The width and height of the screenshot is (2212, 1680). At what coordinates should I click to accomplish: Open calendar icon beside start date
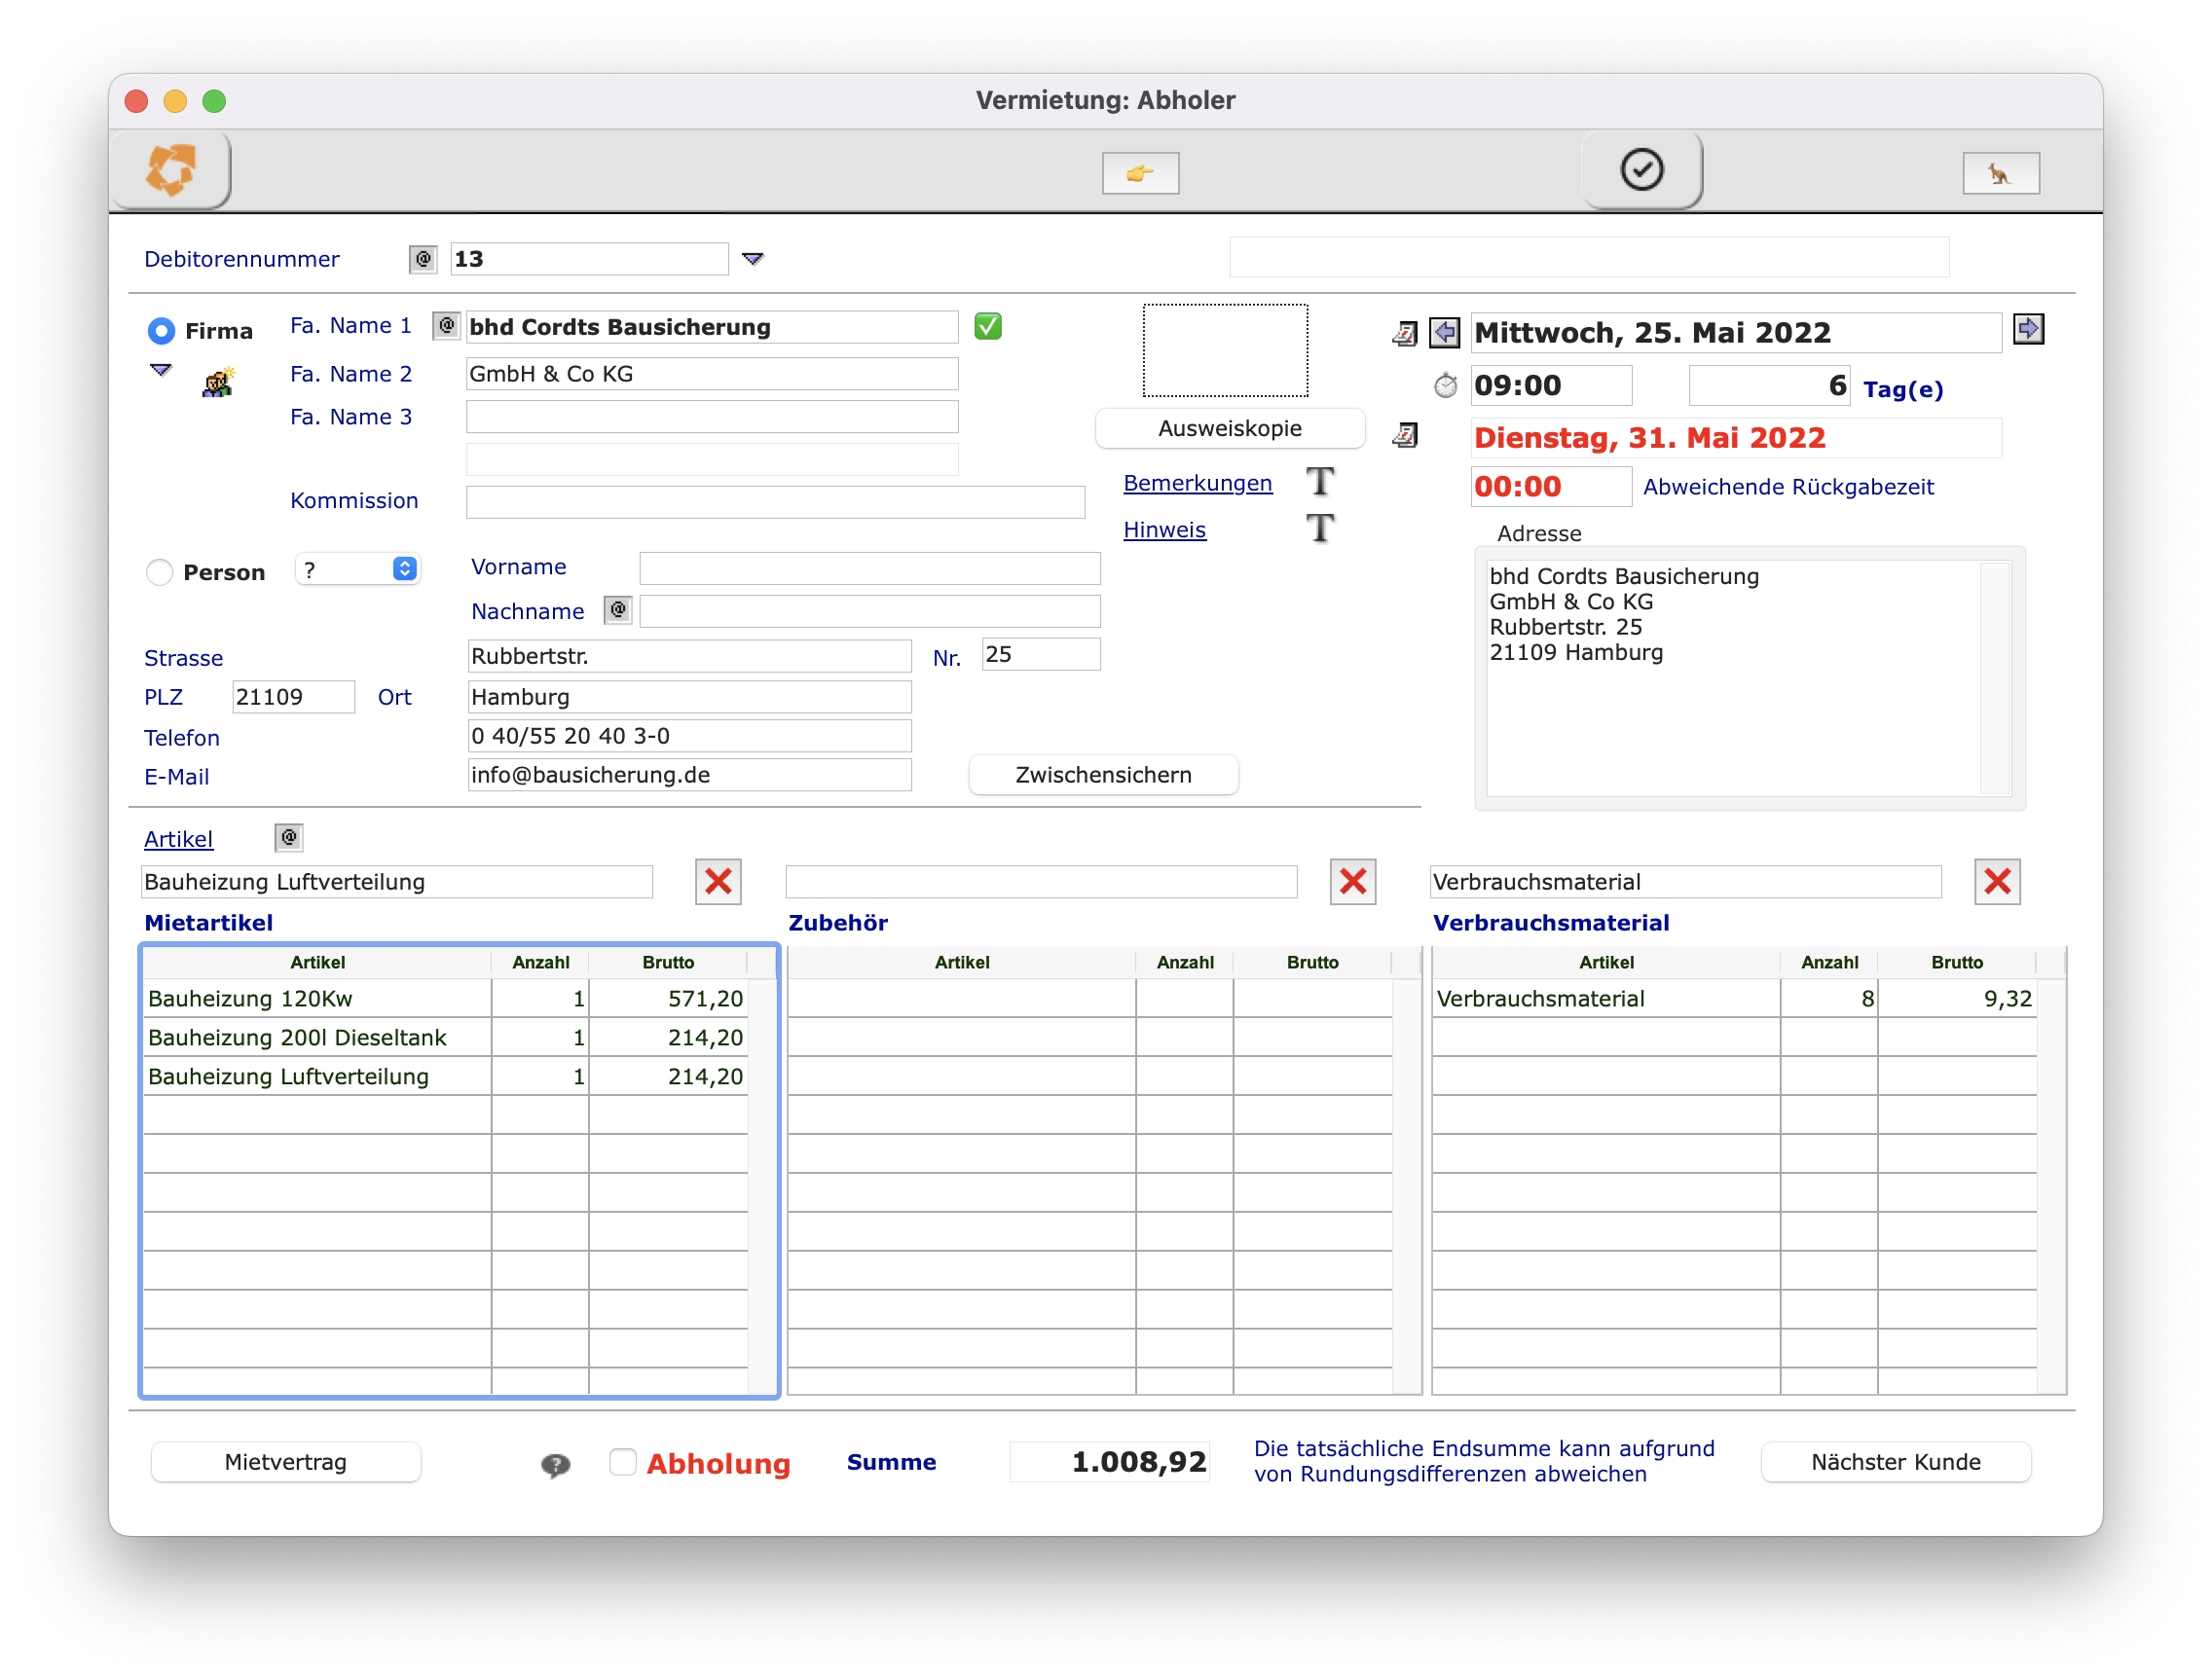coord(1405,334)
